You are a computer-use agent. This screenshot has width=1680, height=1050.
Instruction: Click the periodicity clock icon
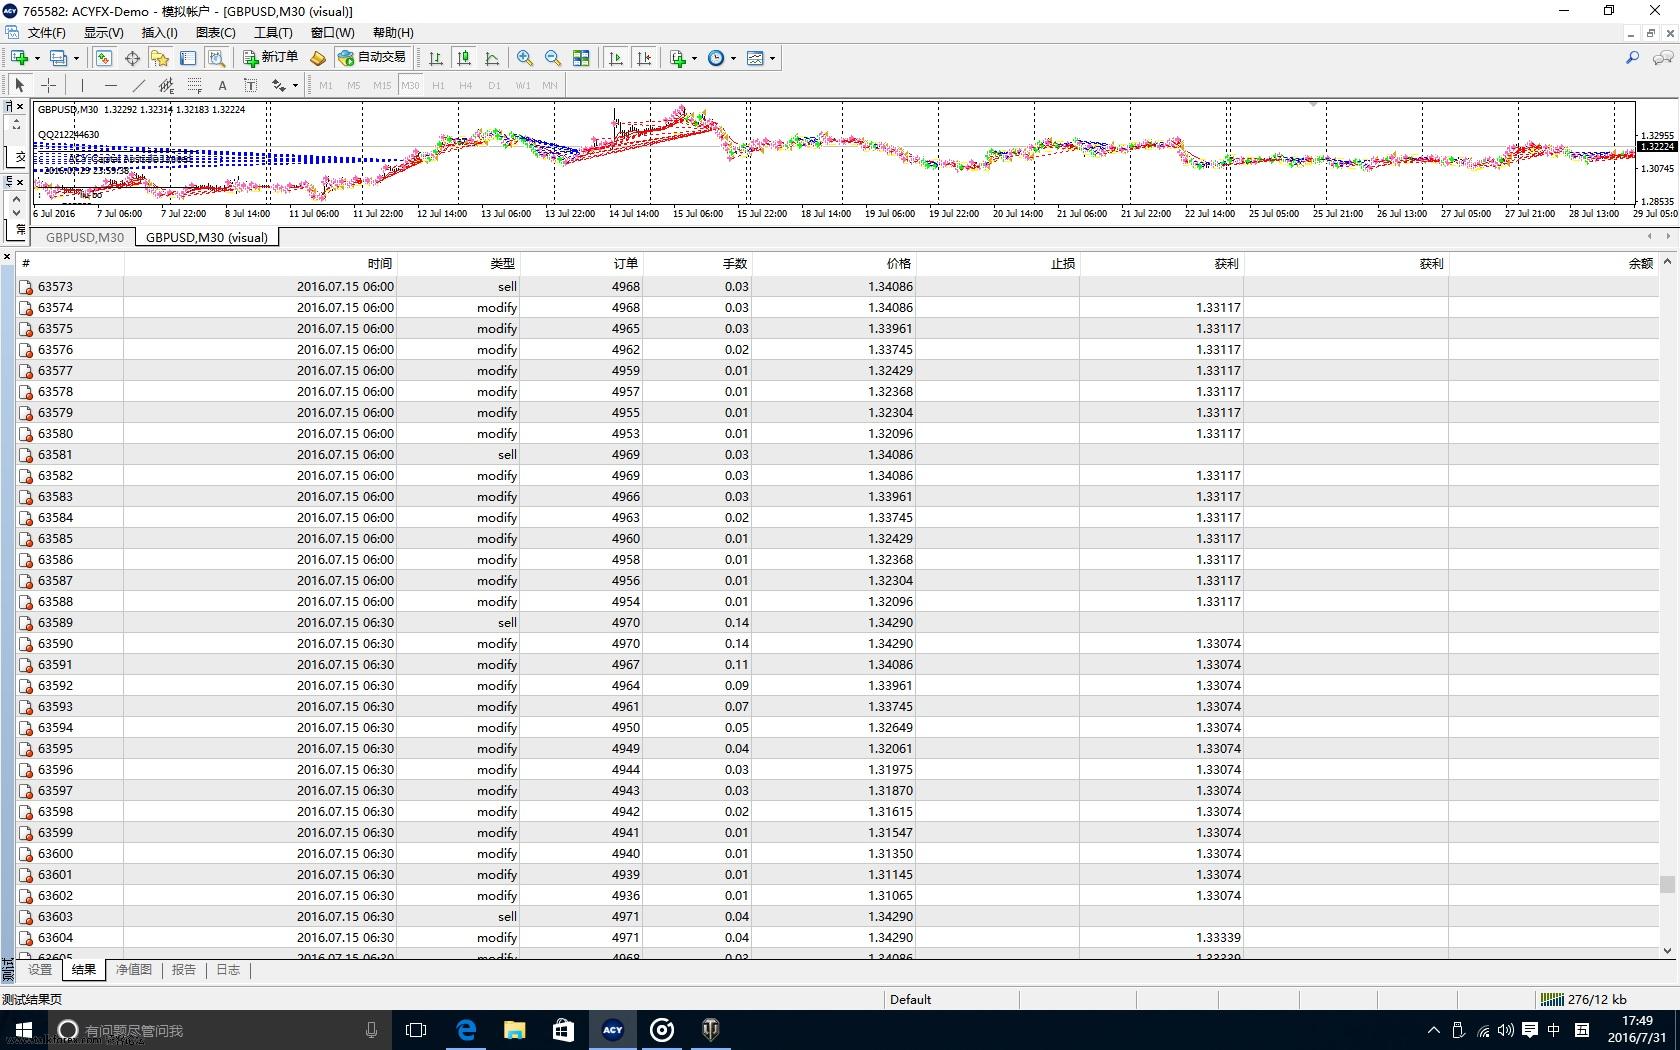(716, 58)
